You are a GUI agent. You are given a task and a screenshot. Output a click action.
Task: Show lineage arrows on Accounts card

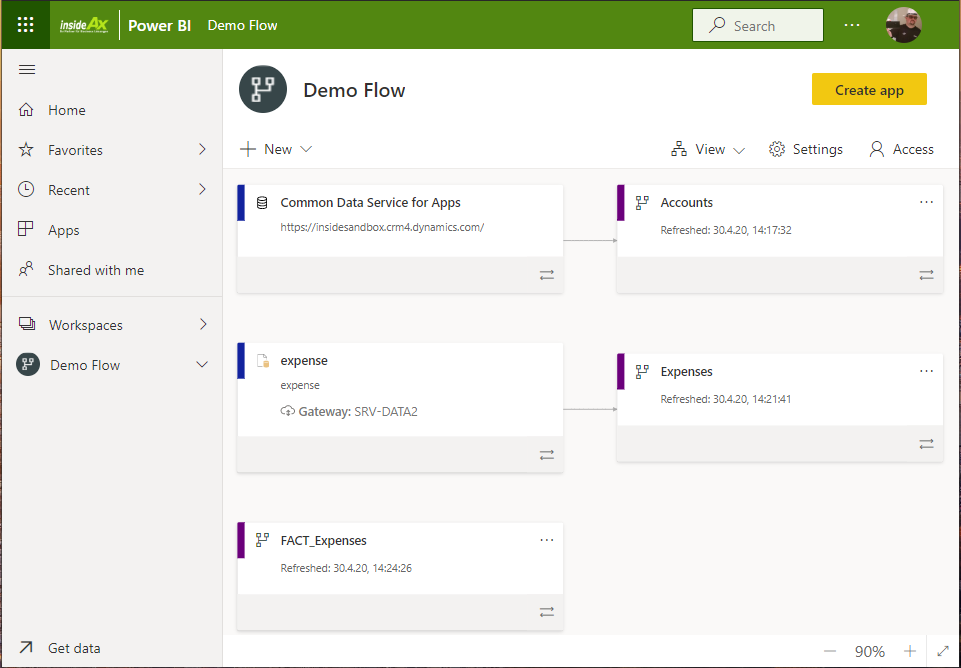coord(927,275)
